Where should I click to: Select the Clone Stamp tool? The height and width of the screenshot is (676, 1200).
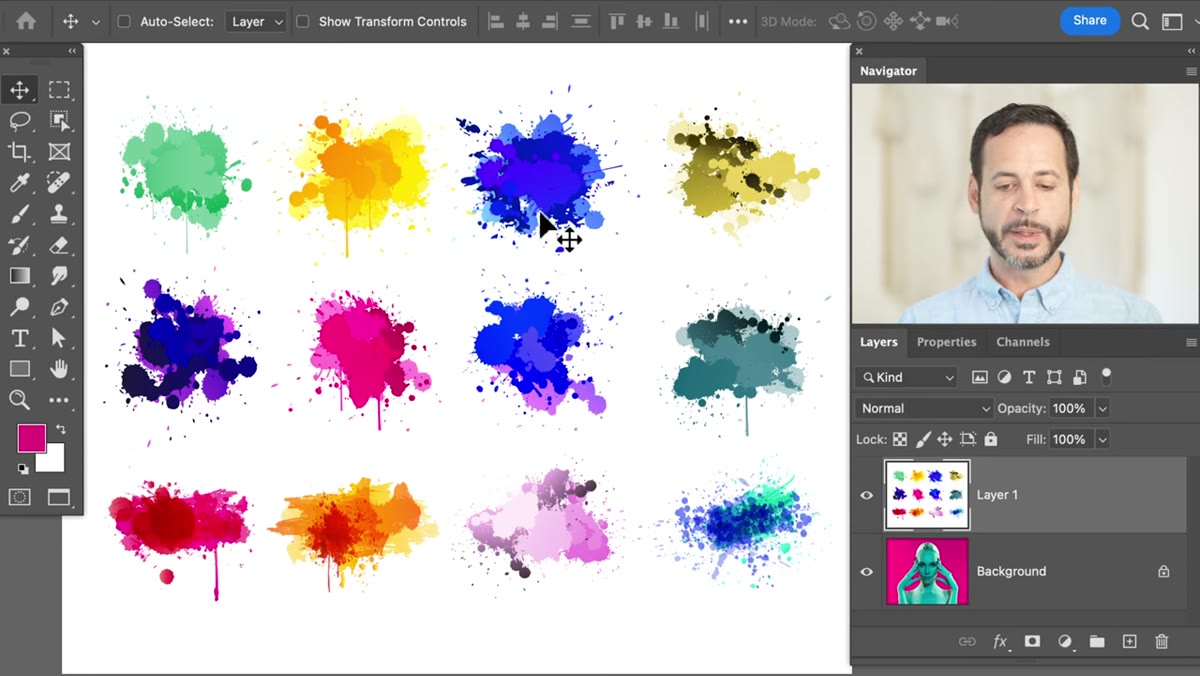[59, 214]
